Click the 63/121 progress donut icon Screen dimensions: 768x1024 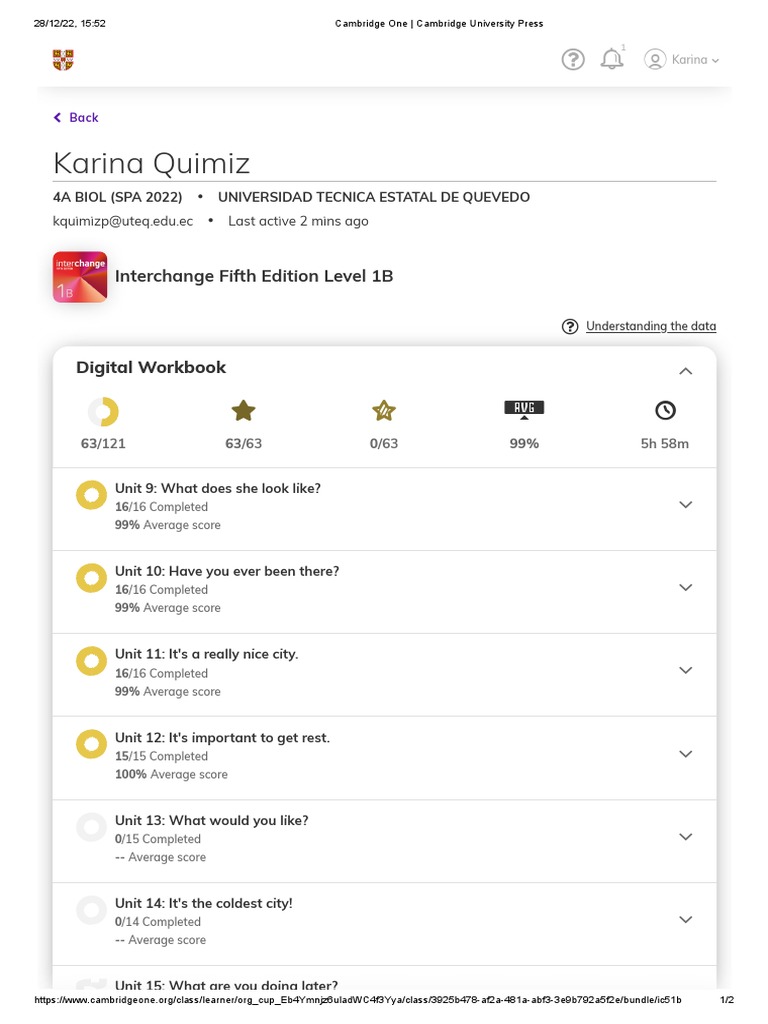[103, 411]
